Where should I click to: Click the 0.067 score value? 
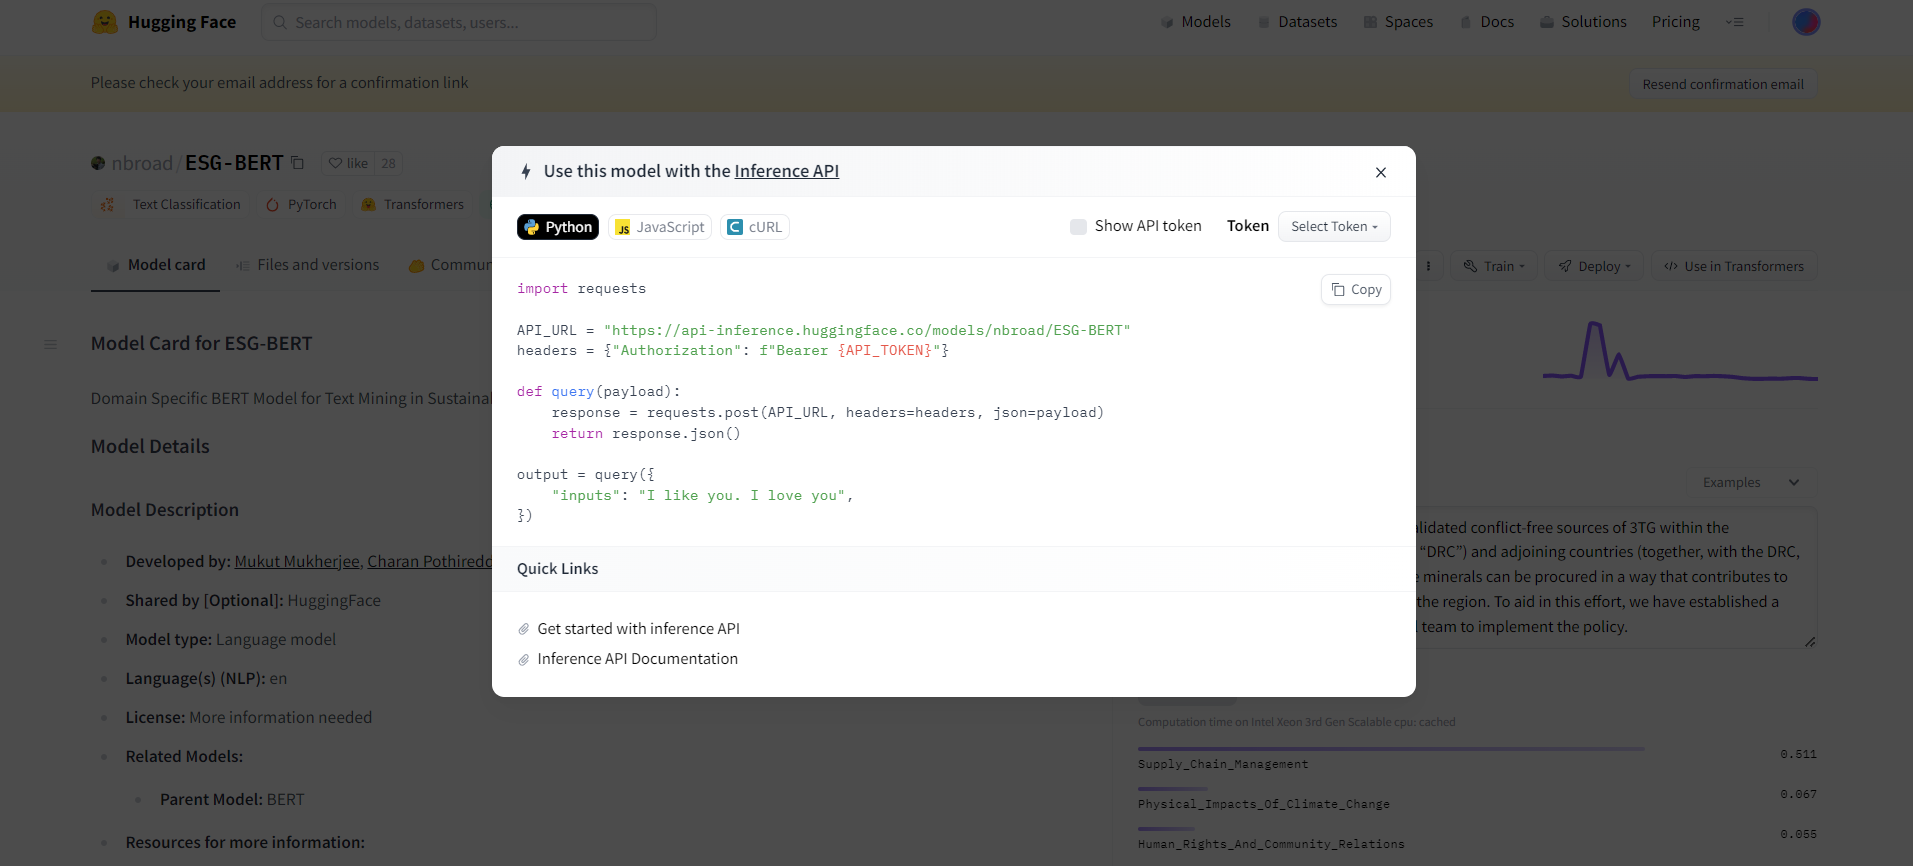pyautogui.click(x=1798, y=794)
